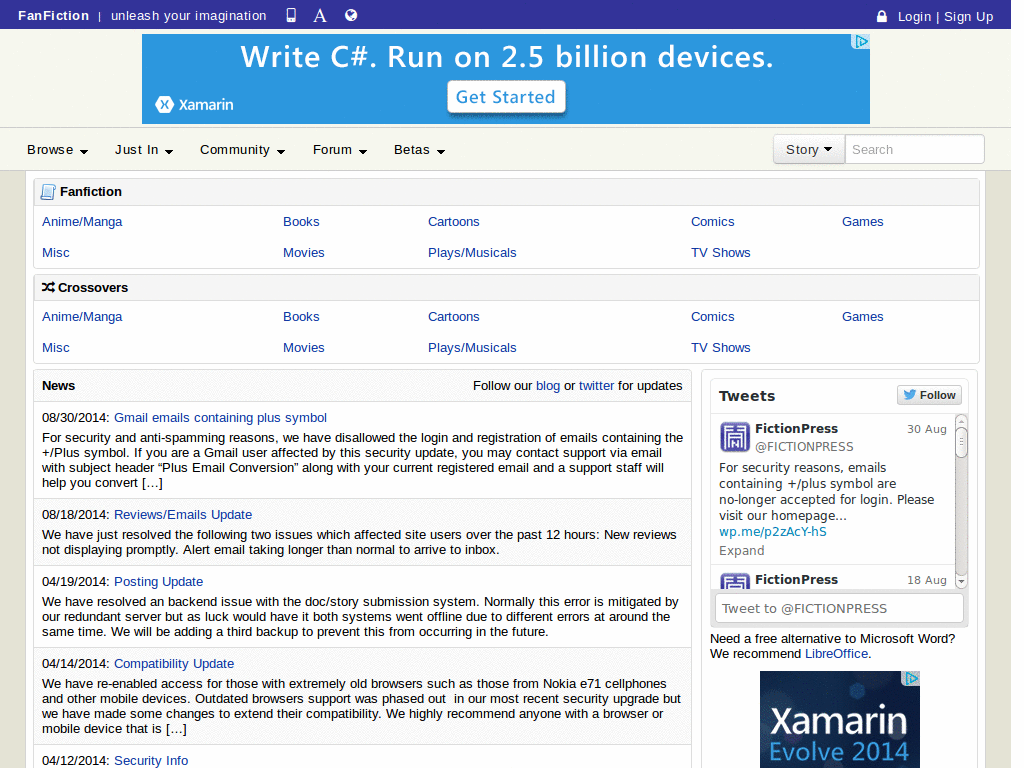Click the FictionPress avatar on 30 Aug tweet
1024x768 pixels.
click(x=735, y=437)
